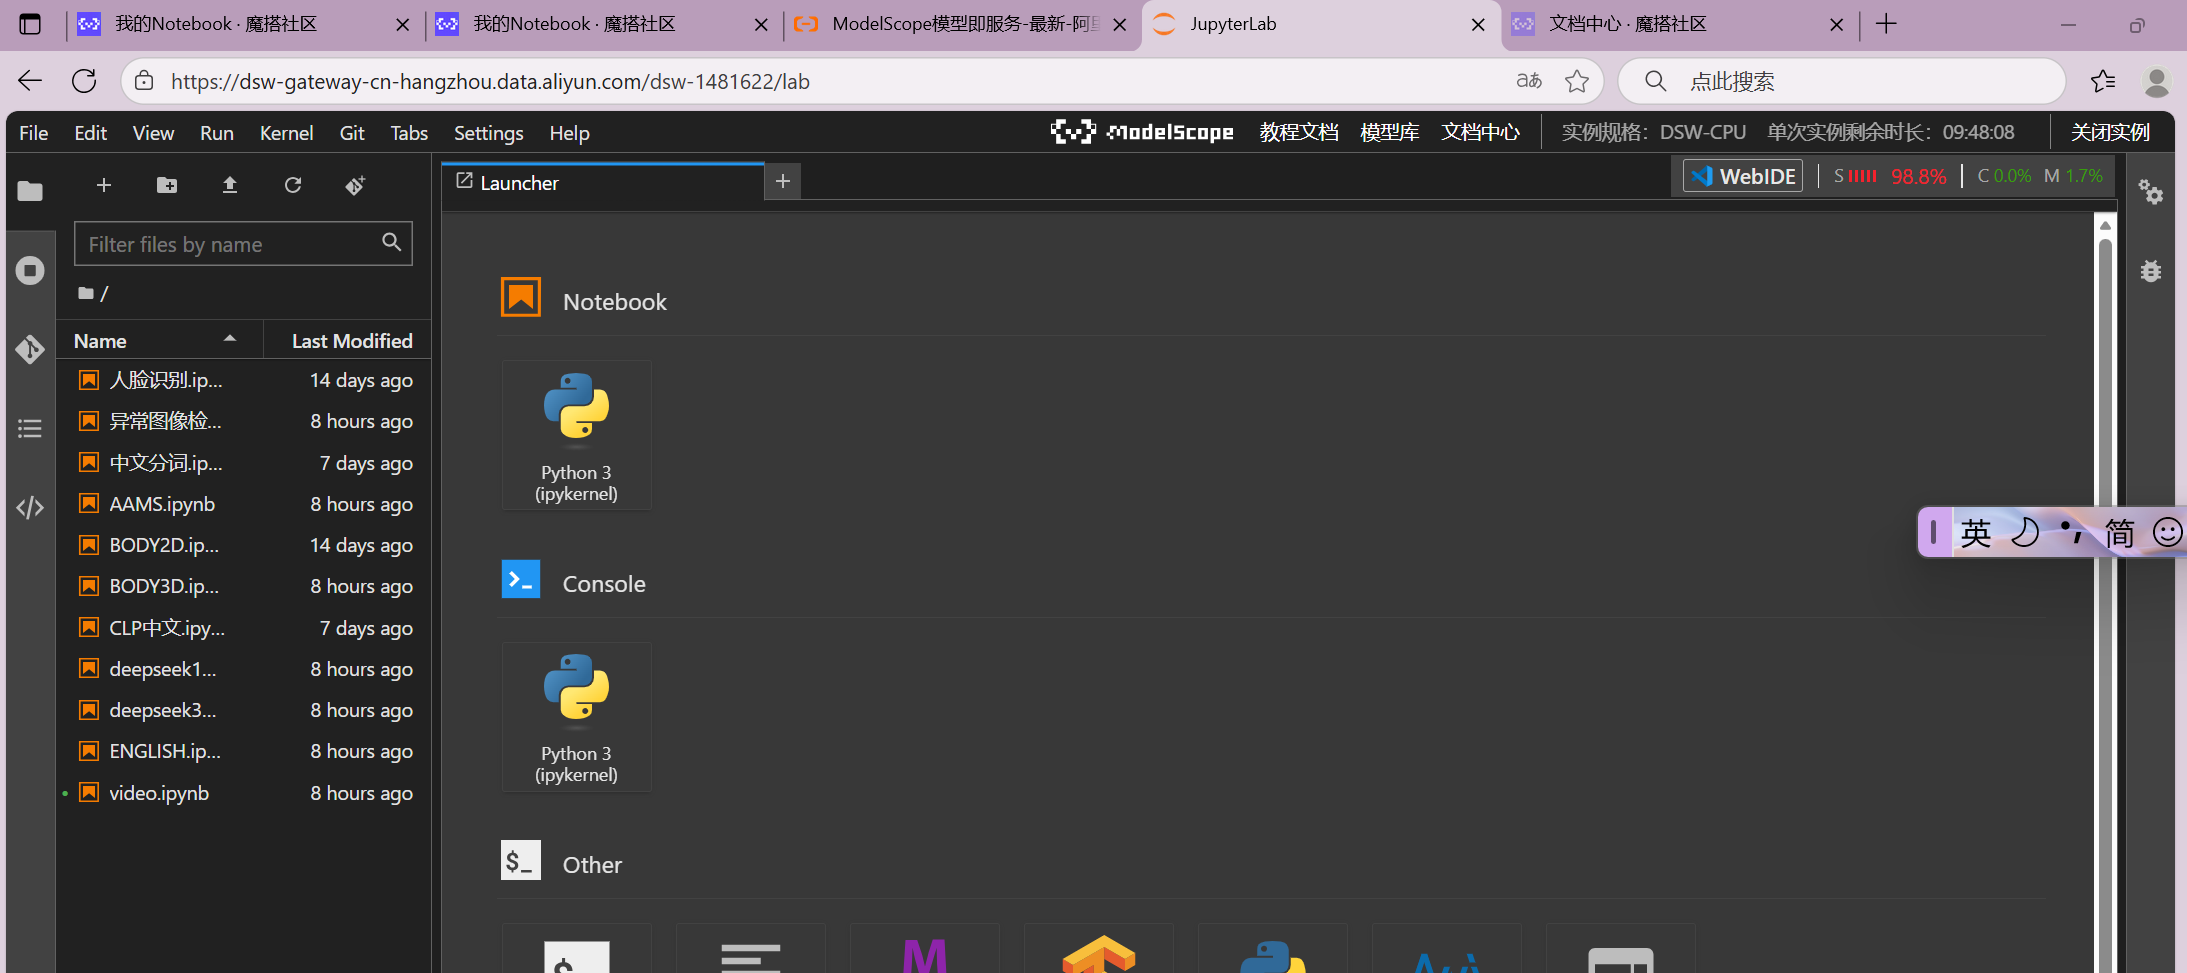Open the code snippets sidebar panel
2187x973 pixels.
pyautogui.click(x=30, y=507)
